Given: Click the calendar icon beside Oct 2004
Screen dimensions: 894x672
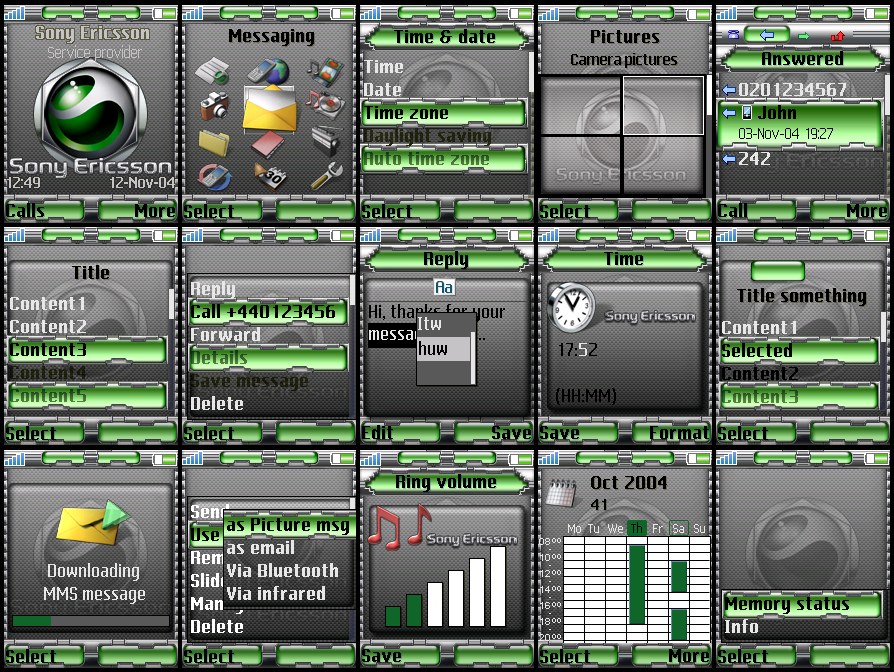Looking at the screenshot, I should click(x=560, y=492).
